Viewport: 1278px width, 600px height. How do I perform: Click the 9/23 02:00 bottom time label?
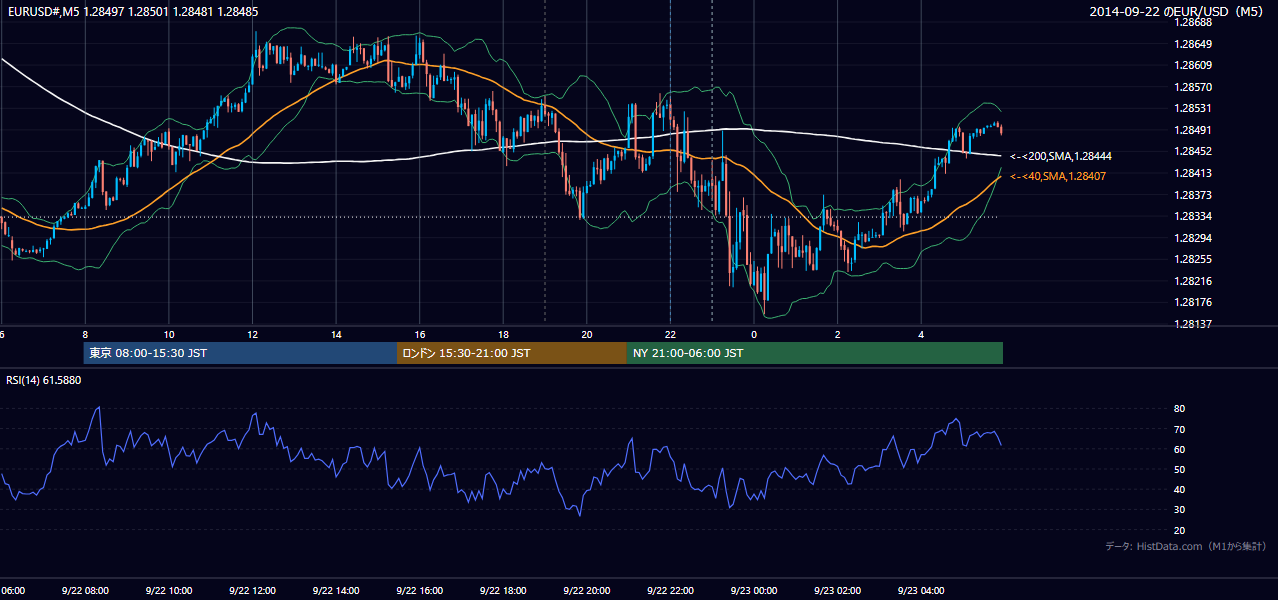838,591
